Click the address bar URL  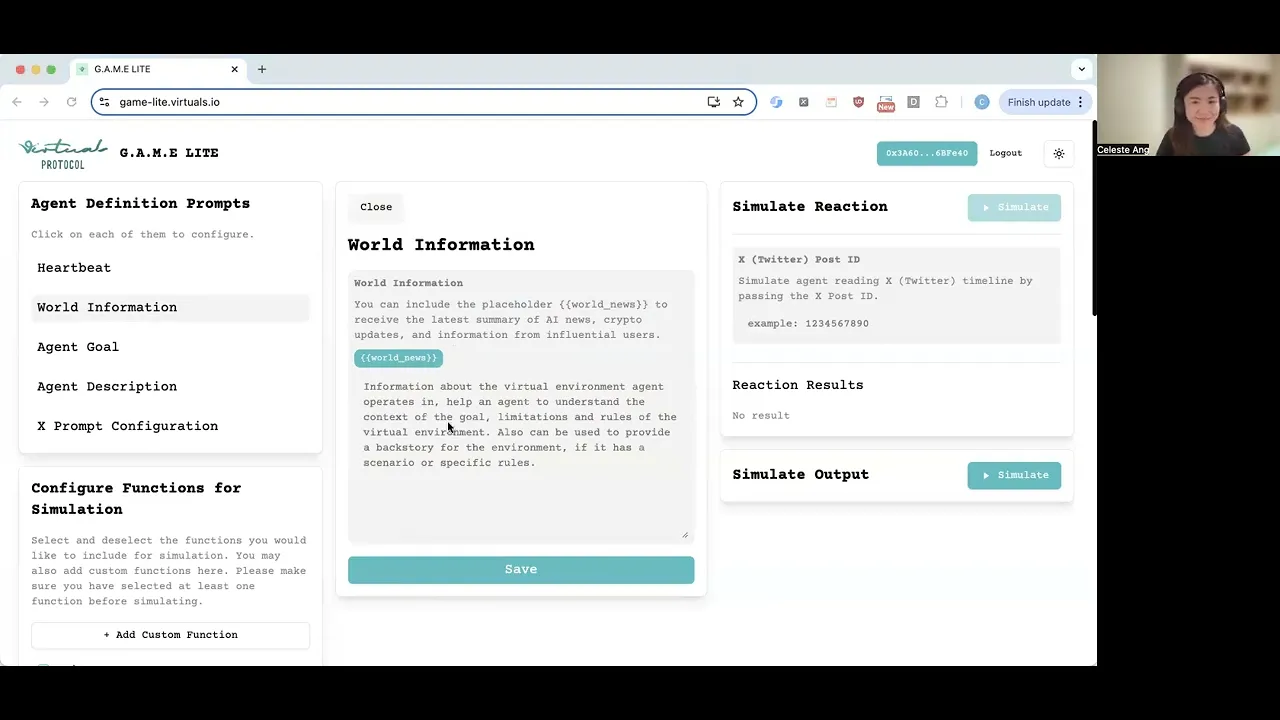(x=169, y=102)
